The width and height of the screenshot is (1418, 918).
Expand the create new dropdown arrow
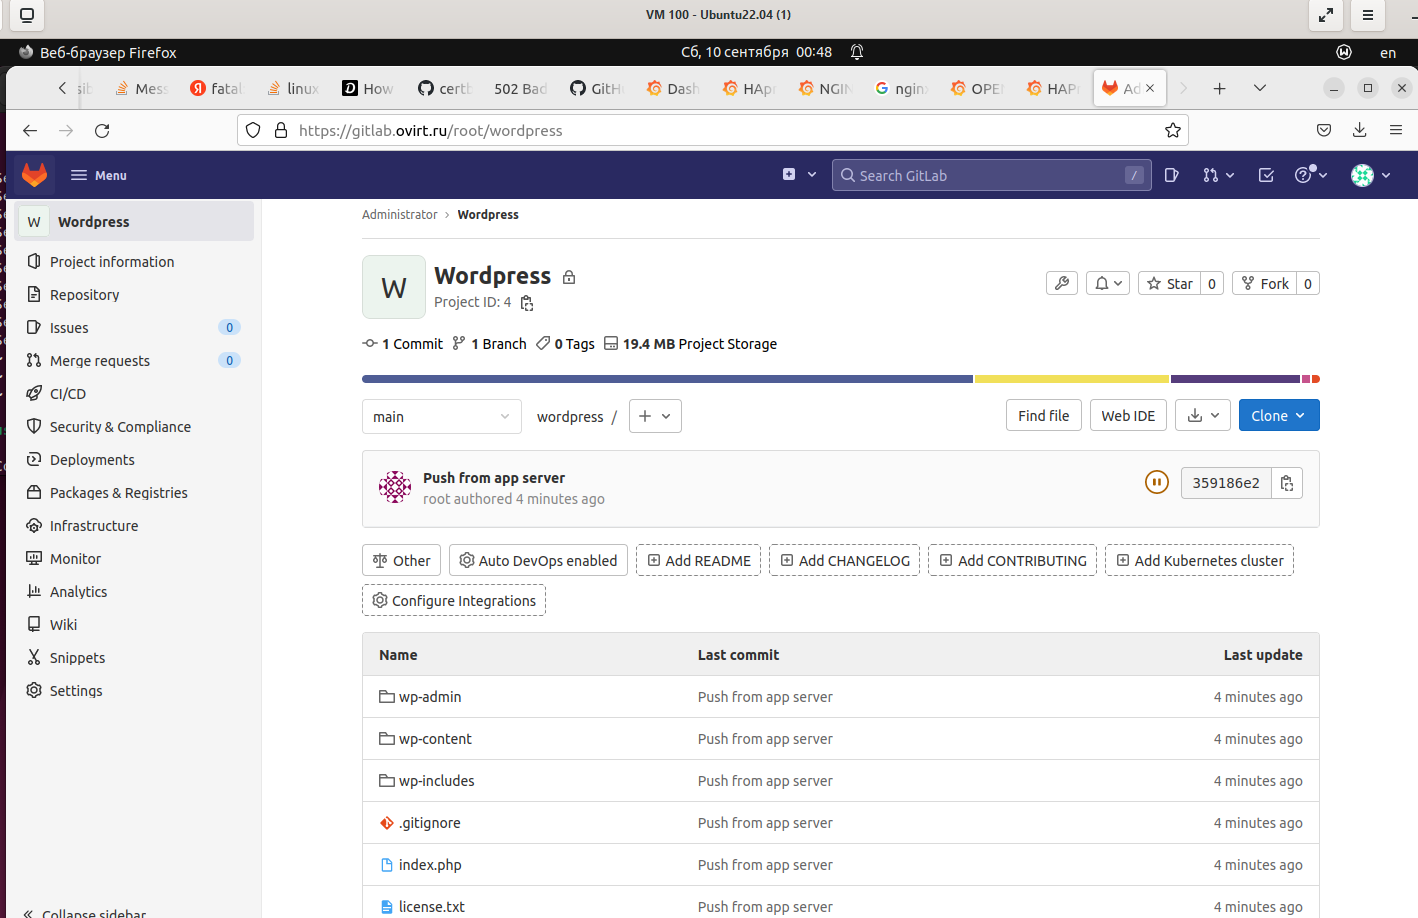812,174
